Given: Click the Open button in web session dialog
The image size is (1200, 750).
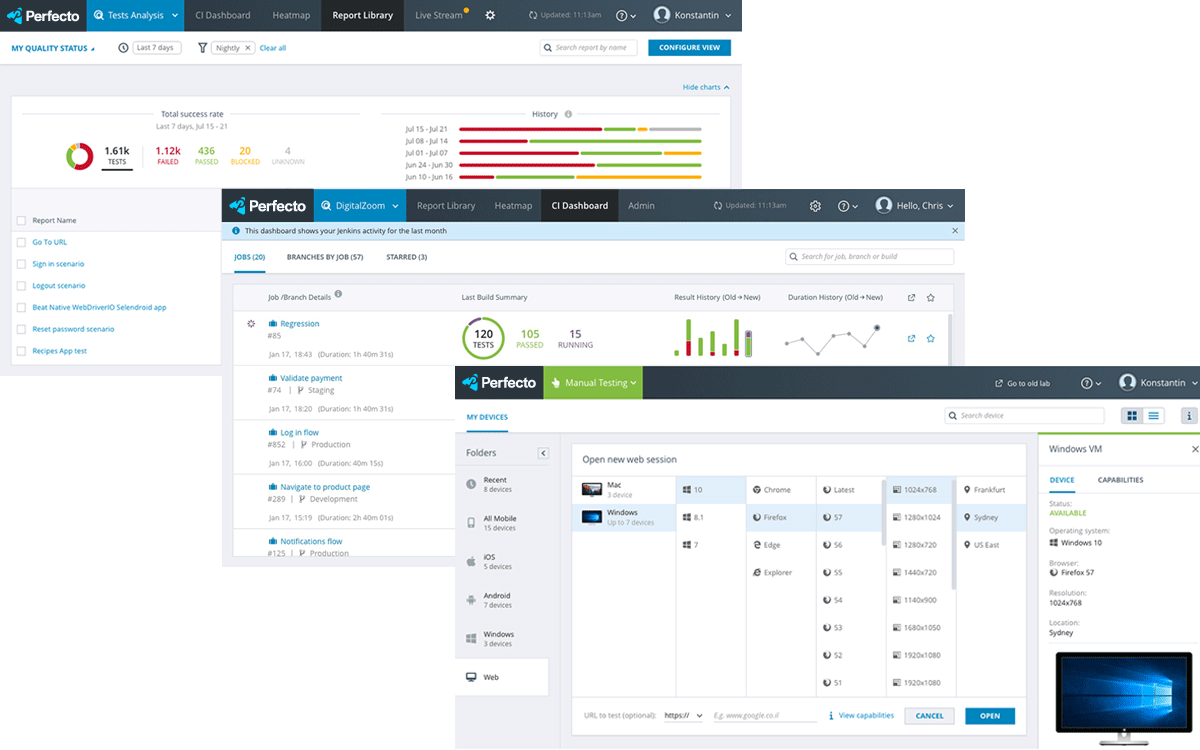Looking at the screenshot, I should pyautogui.click(x=990, y=716).
